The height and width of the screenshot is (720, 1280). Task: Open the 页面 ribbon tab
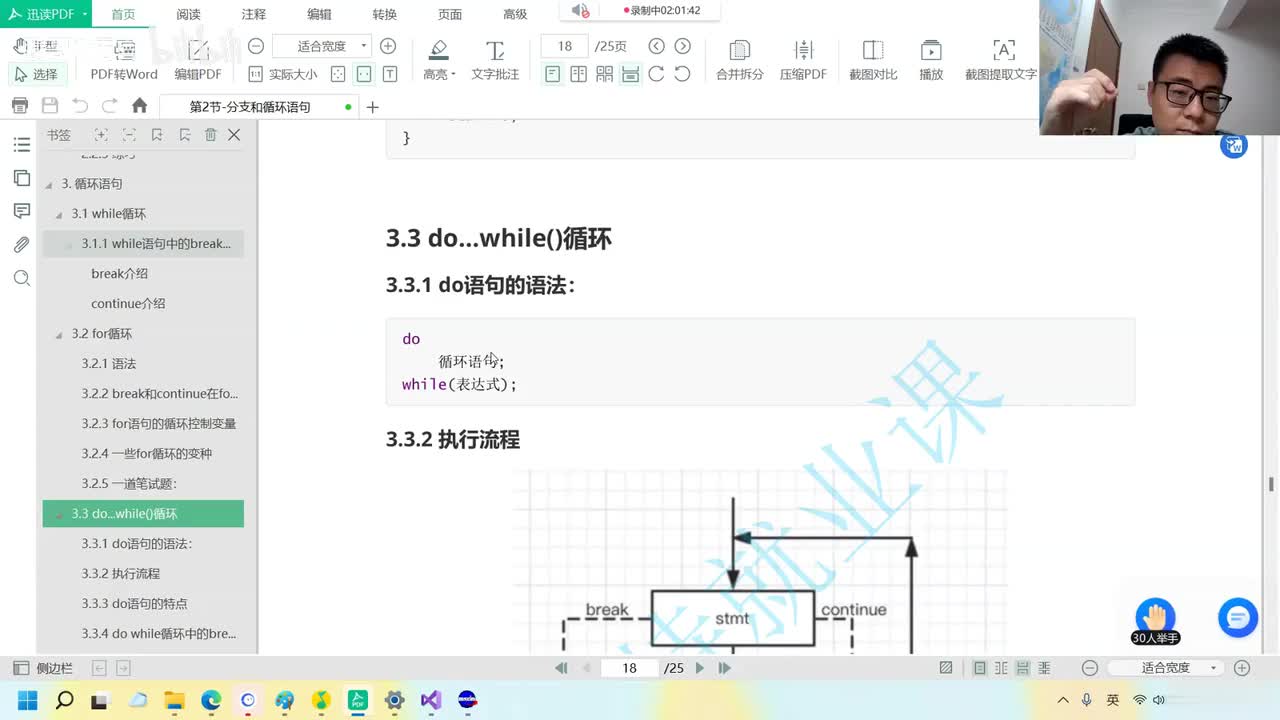(450, 14)
